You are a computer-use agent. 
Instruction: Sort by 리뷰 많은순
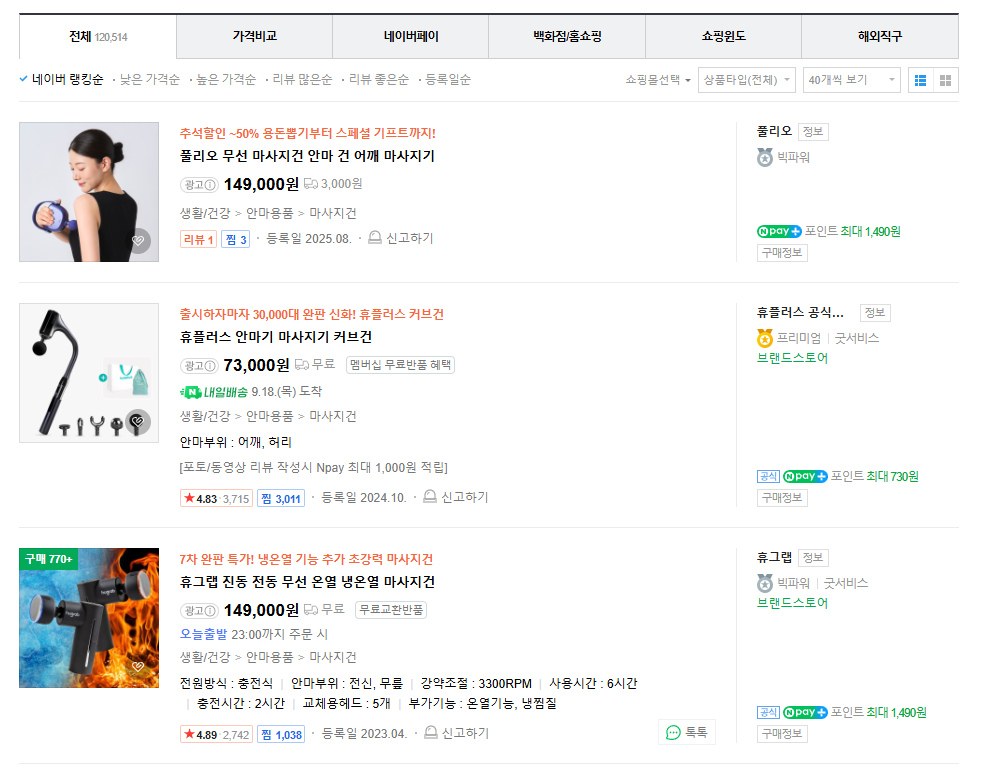[x=302, y=80]
